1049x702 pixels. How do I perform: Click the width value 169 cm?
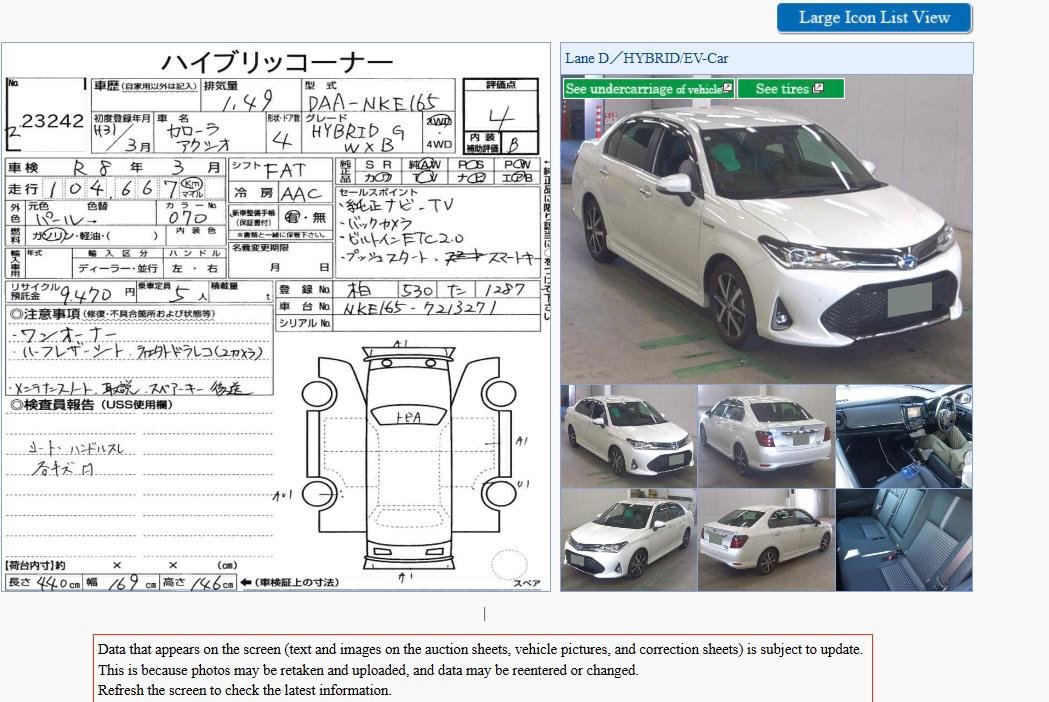[x=124, y=583]
